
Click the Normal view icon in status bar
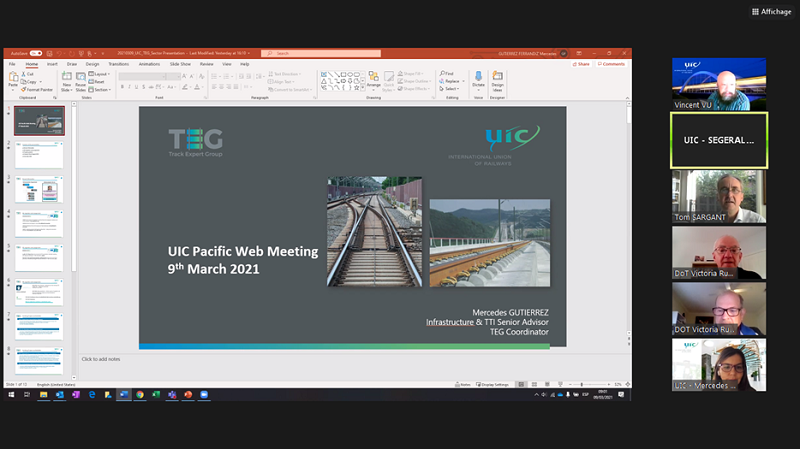click(521, 384)
